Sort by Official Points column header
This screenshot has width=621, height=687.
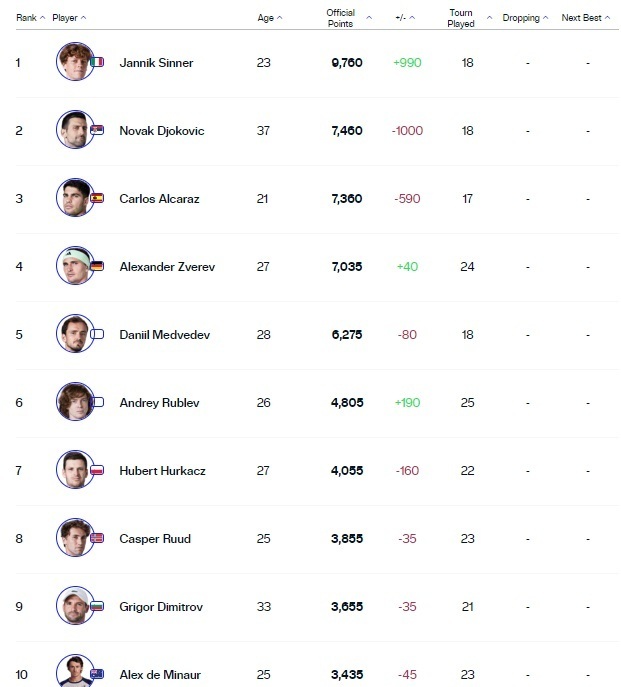click(345, 18)
